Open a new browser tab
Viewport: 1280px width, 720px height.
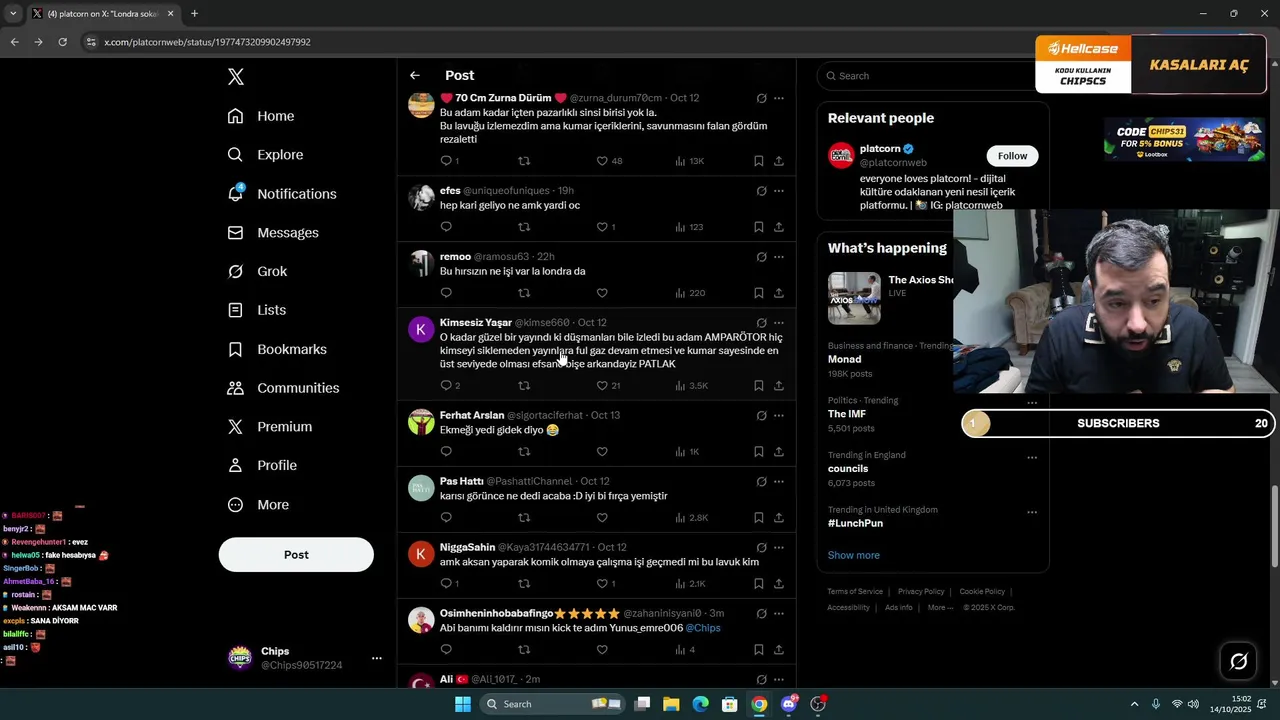pos(194,14)
